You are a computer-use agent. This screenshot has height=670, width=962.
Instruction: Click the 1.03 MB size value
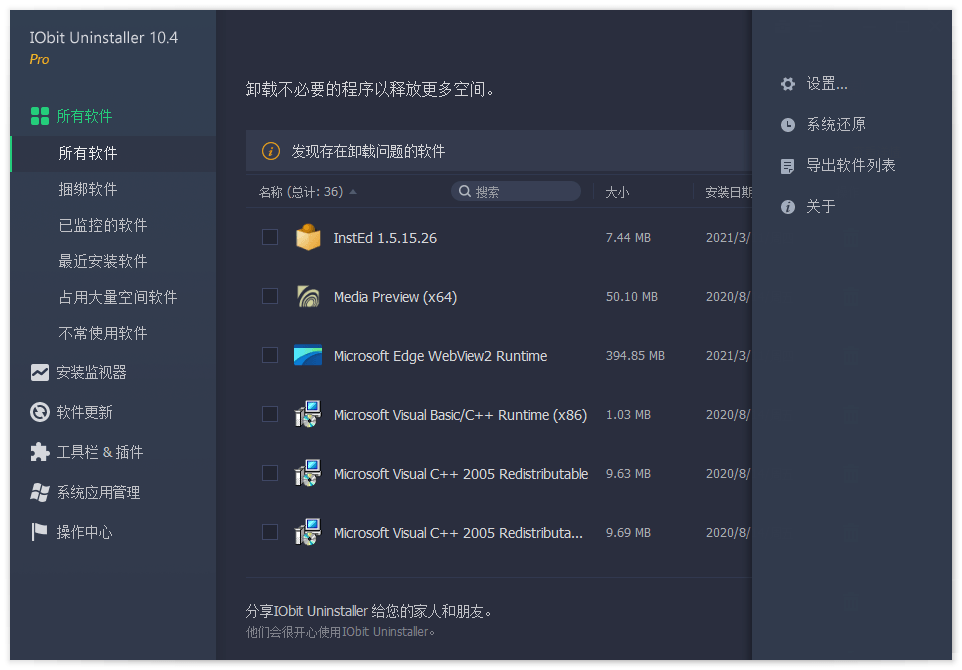click(x=628, y=415)
